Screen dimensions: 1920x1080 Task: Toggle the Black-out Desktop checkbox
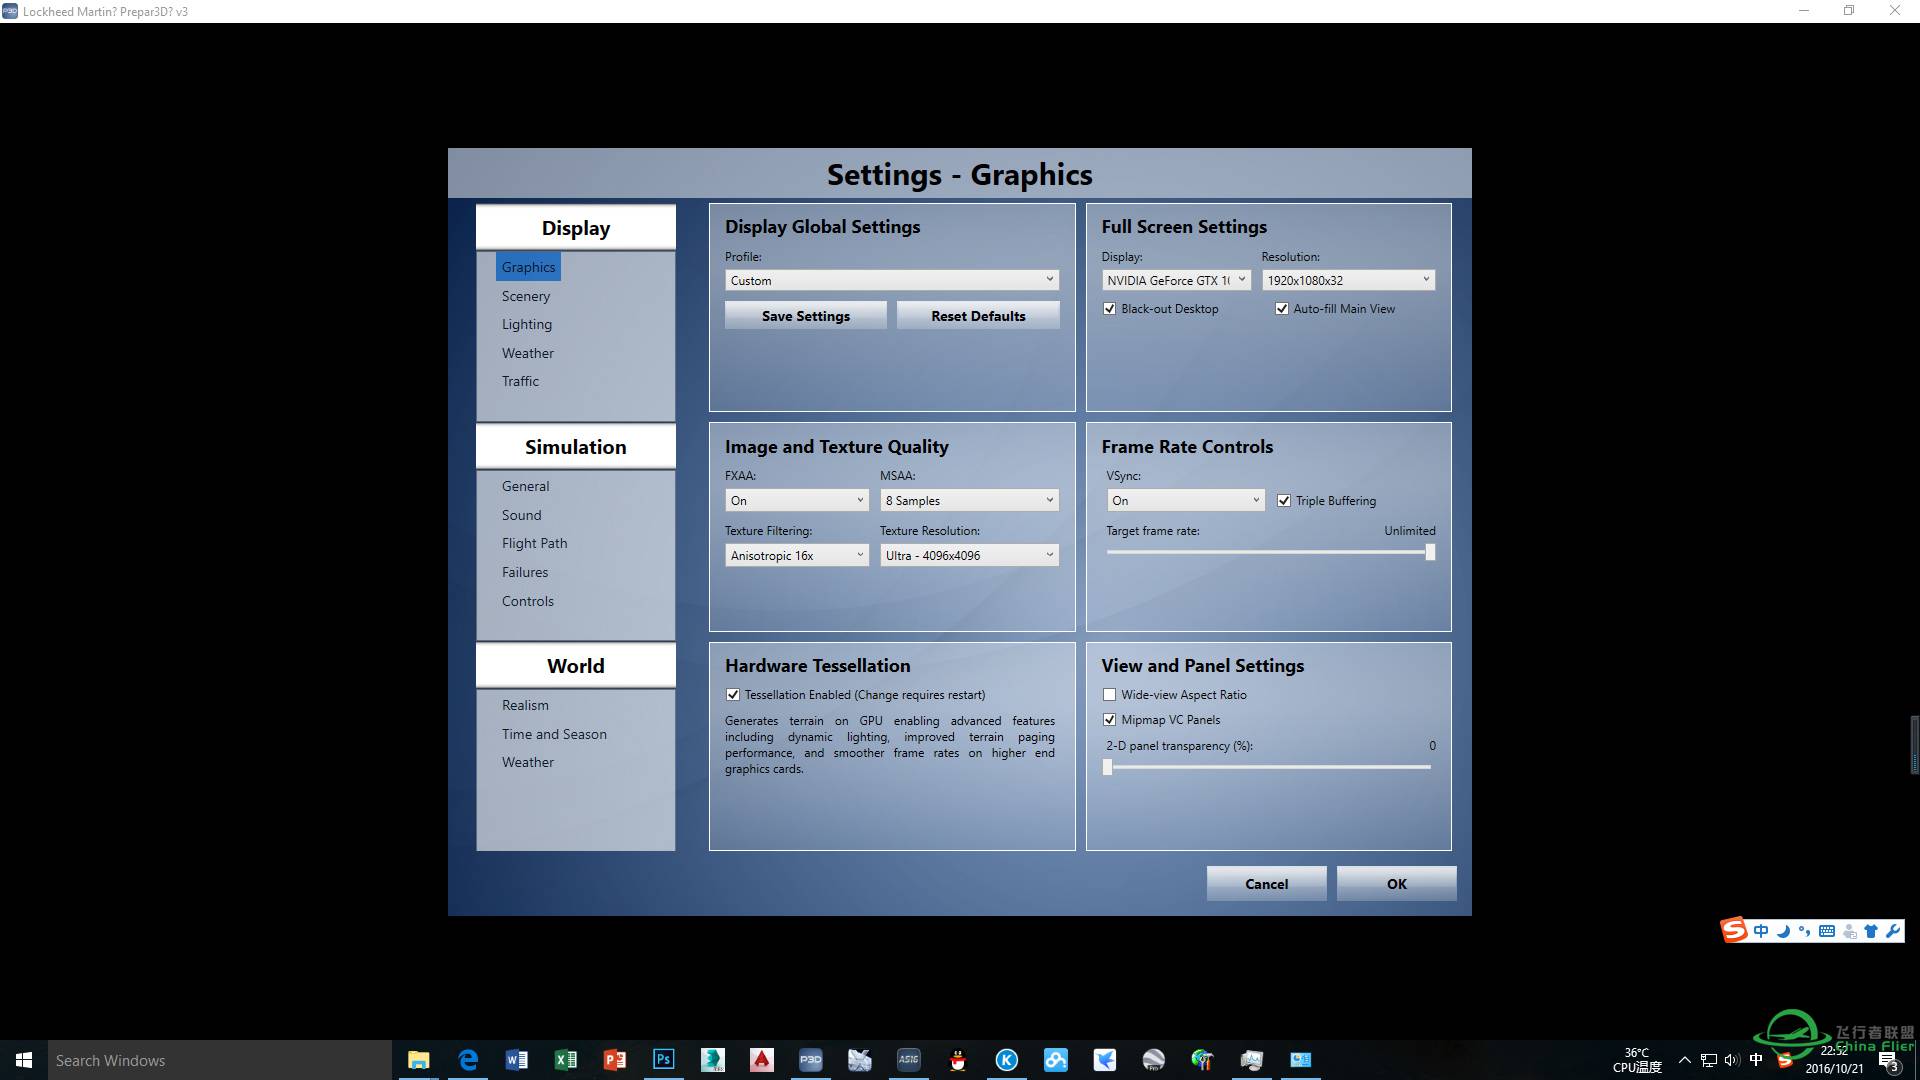coord(1109,307)
